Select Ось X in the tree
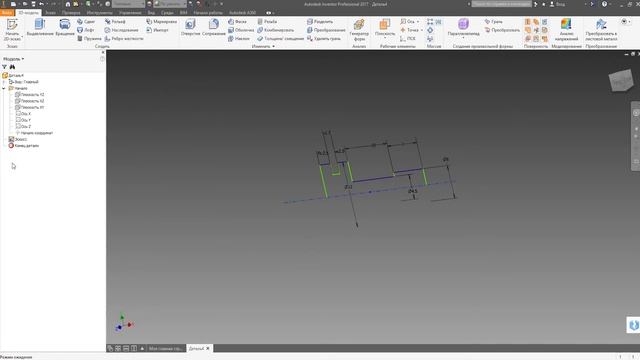640x360 pixels. tap(23, 114)
